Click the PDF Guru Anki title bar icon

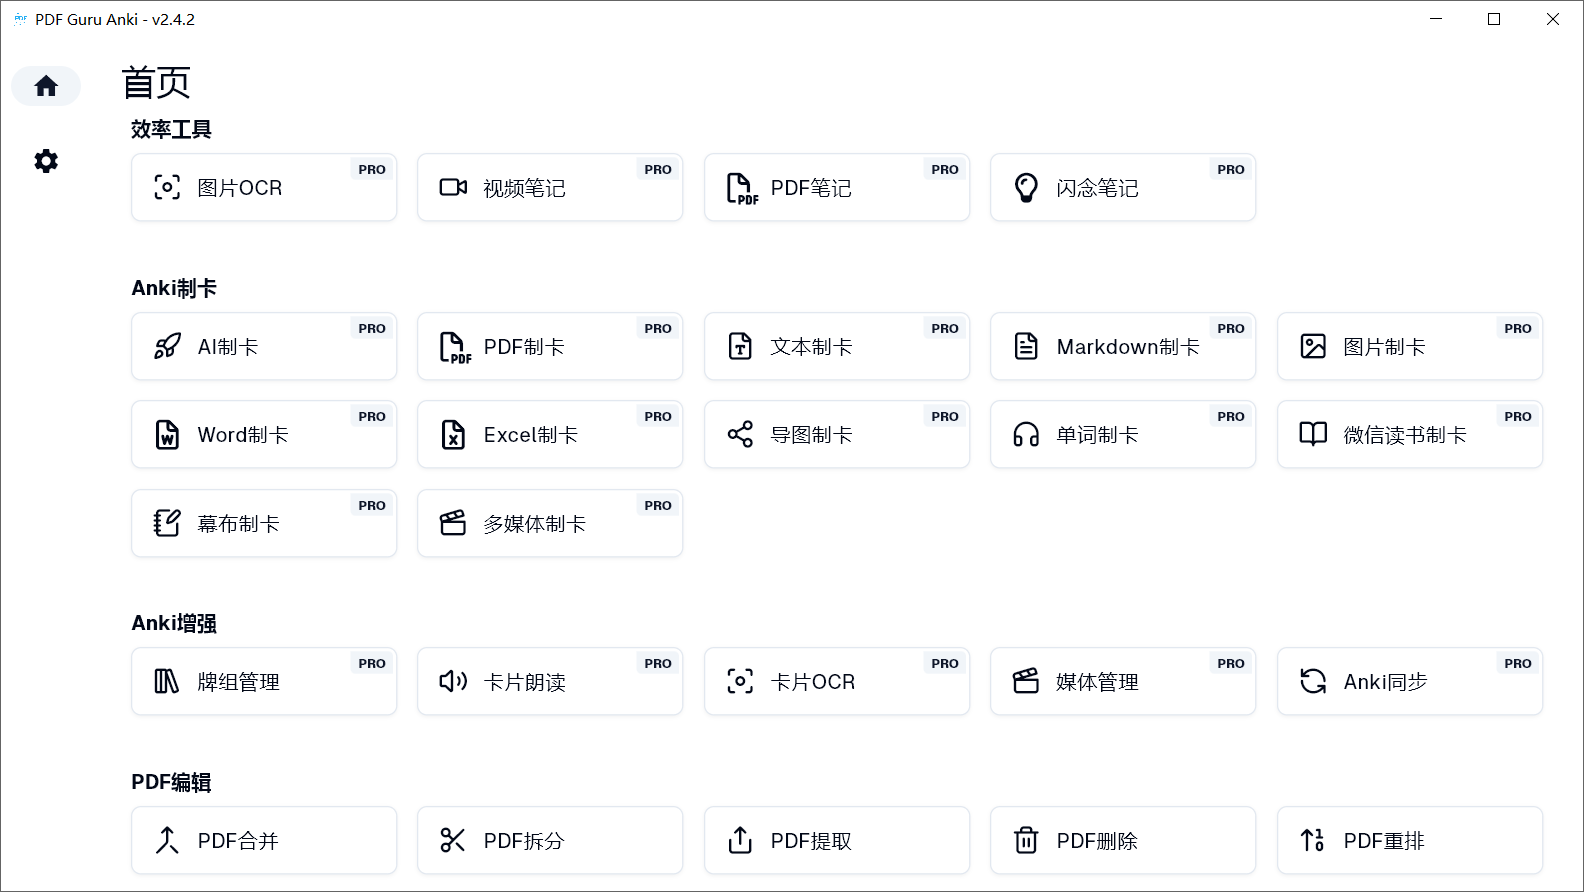click(20, 19)
